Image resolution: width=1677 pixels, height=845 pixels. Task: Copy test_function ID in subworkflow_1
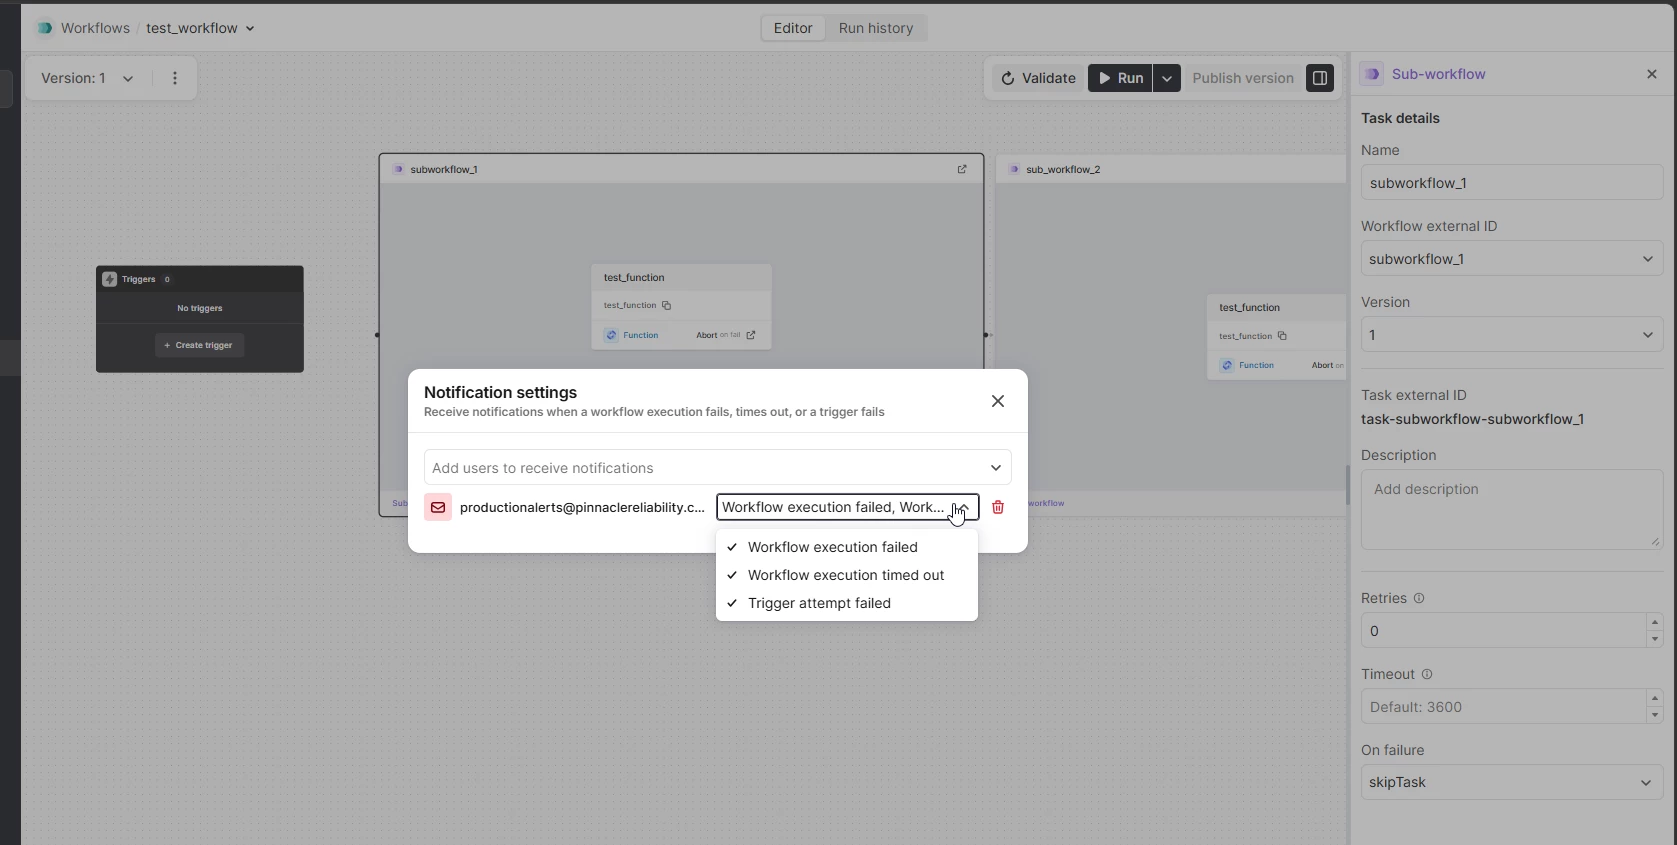666,306
